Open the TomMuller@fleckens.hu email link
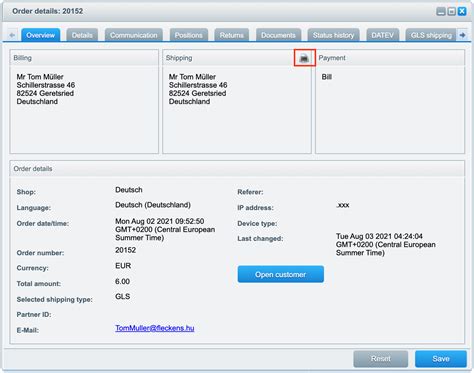The height and width of the screenshot is (373, 474). click(x=155, y=328)
